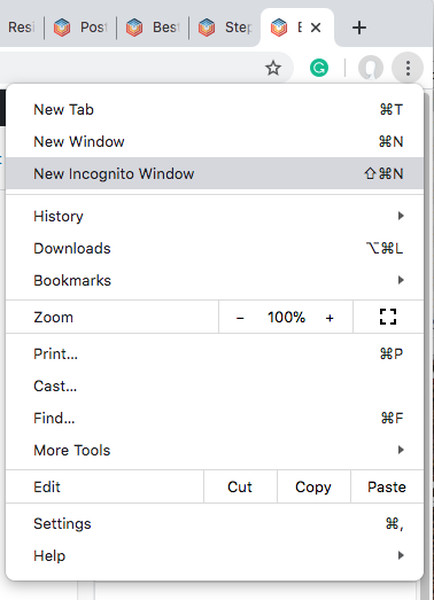Toggle fullscreen mode icon in Zoom row
The height and width of the screenshot is (600, 434).
(x=388, y=317)
